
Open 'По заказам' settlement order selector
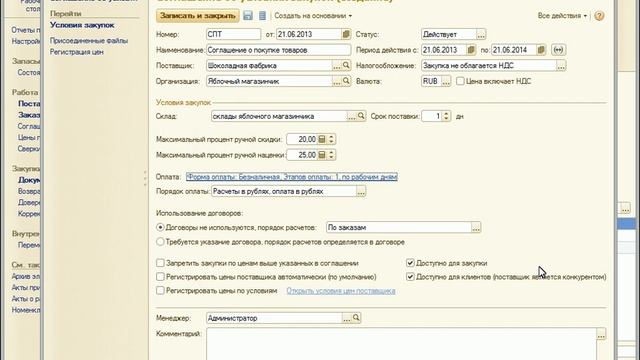click(x=476, y=227)
